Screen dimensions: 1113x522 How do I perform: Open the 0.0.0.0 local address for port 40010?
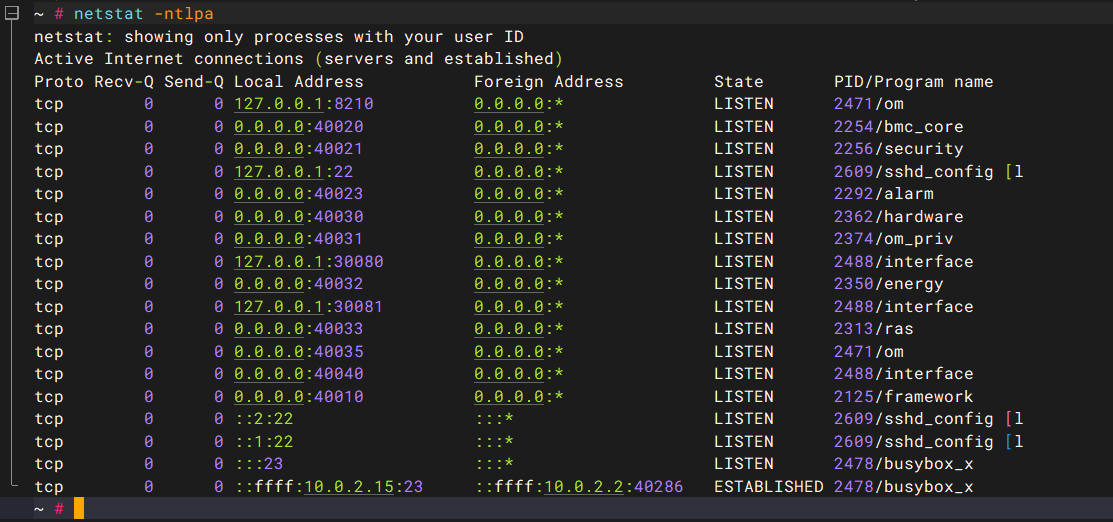pos(269,397)
